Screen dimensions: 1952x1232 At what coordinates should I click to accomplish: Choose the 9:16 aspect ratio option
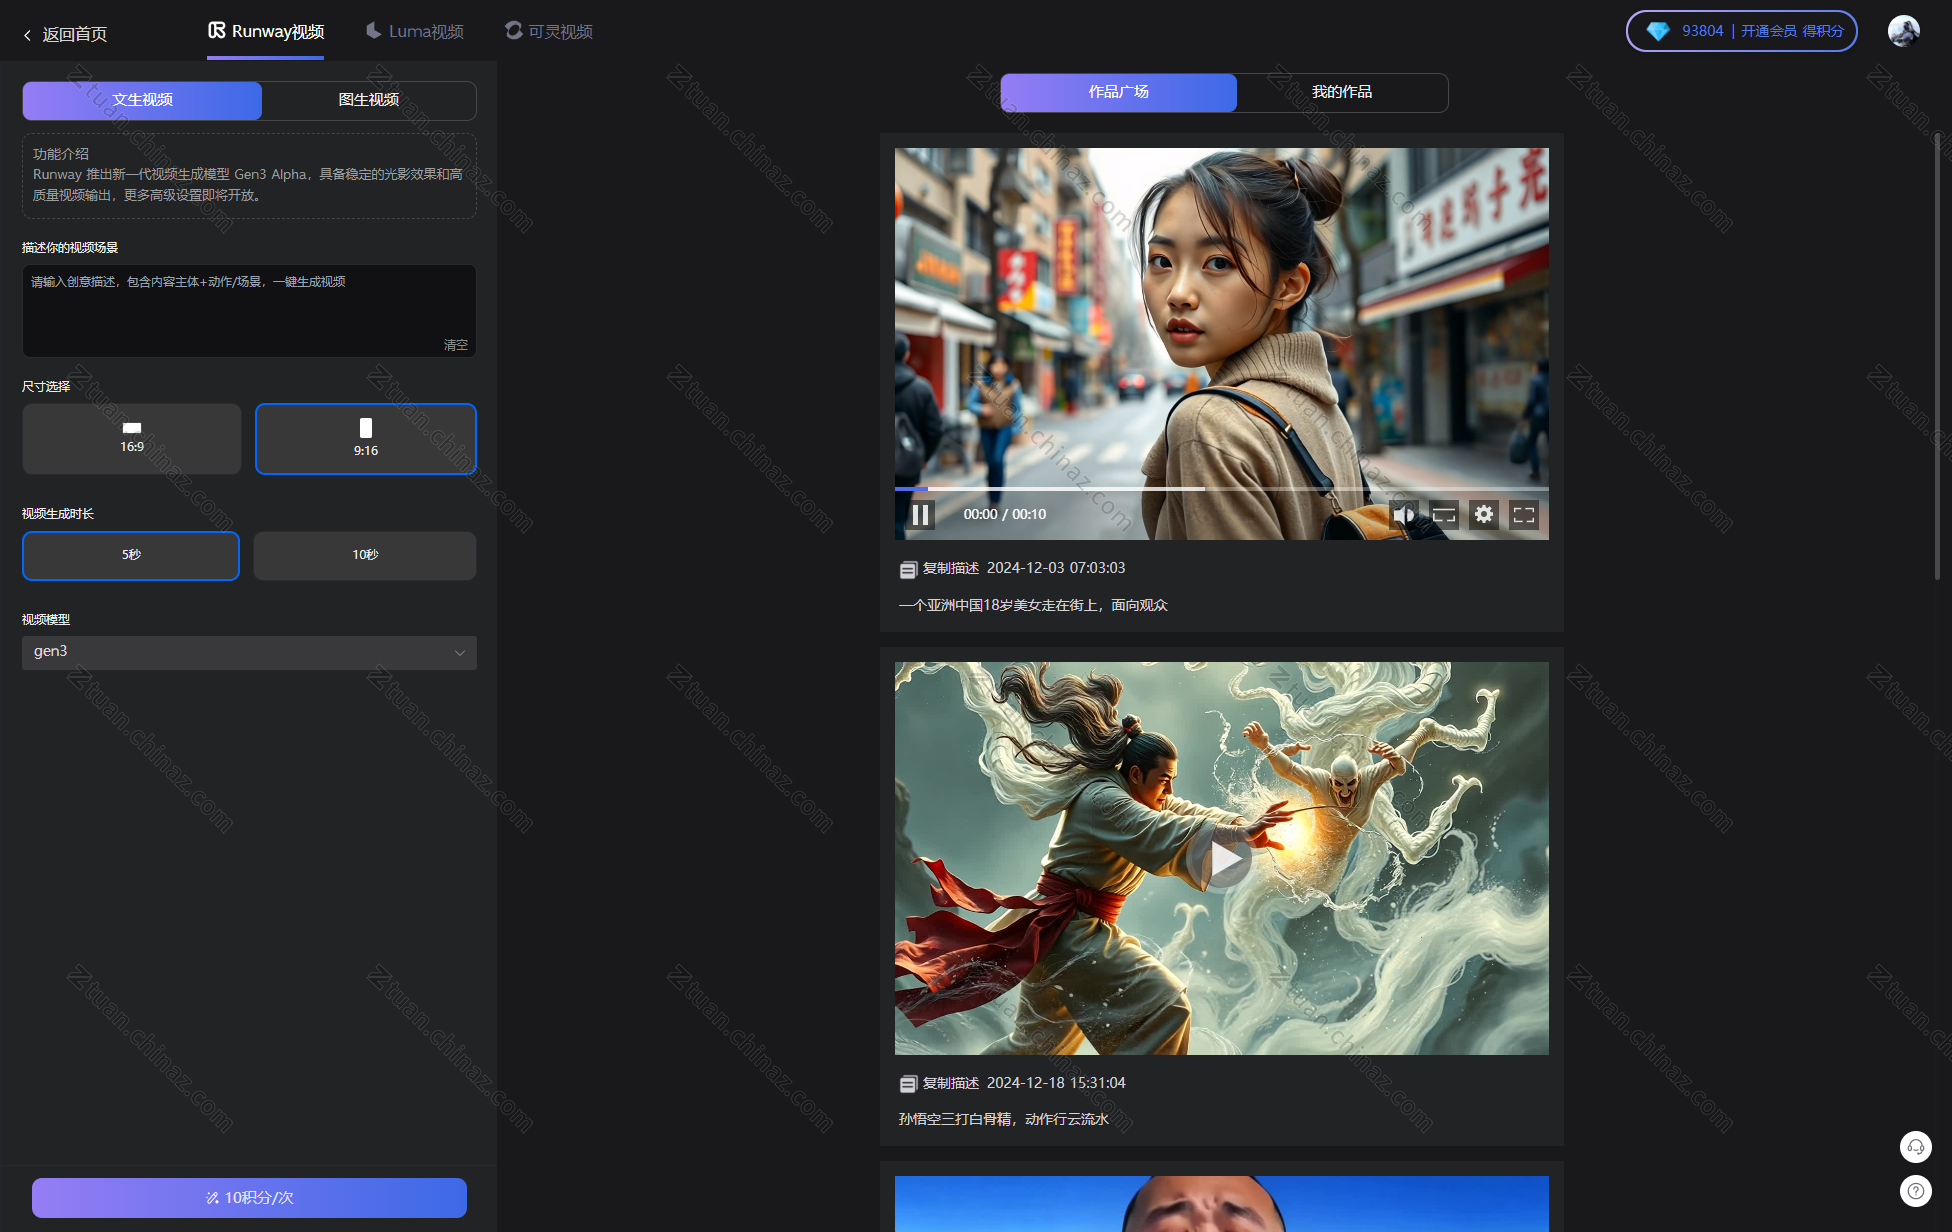(366, 438)
